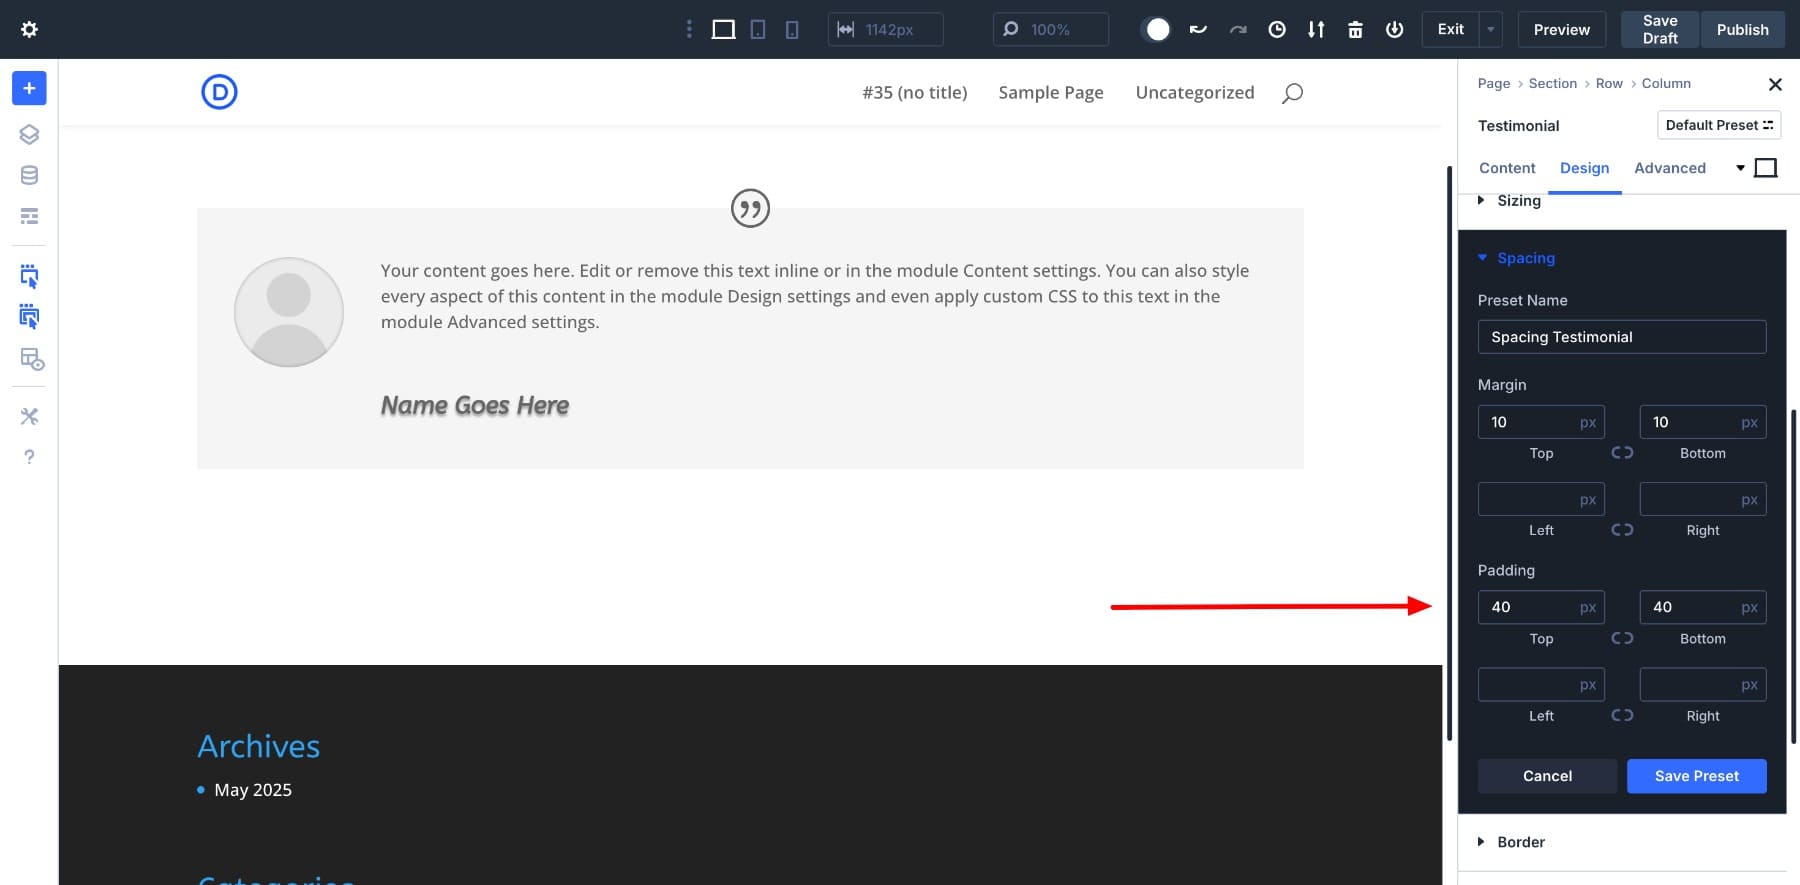Click the Save Preset button
This screenshot has width=1800, height=885.
click(1696, 776)
